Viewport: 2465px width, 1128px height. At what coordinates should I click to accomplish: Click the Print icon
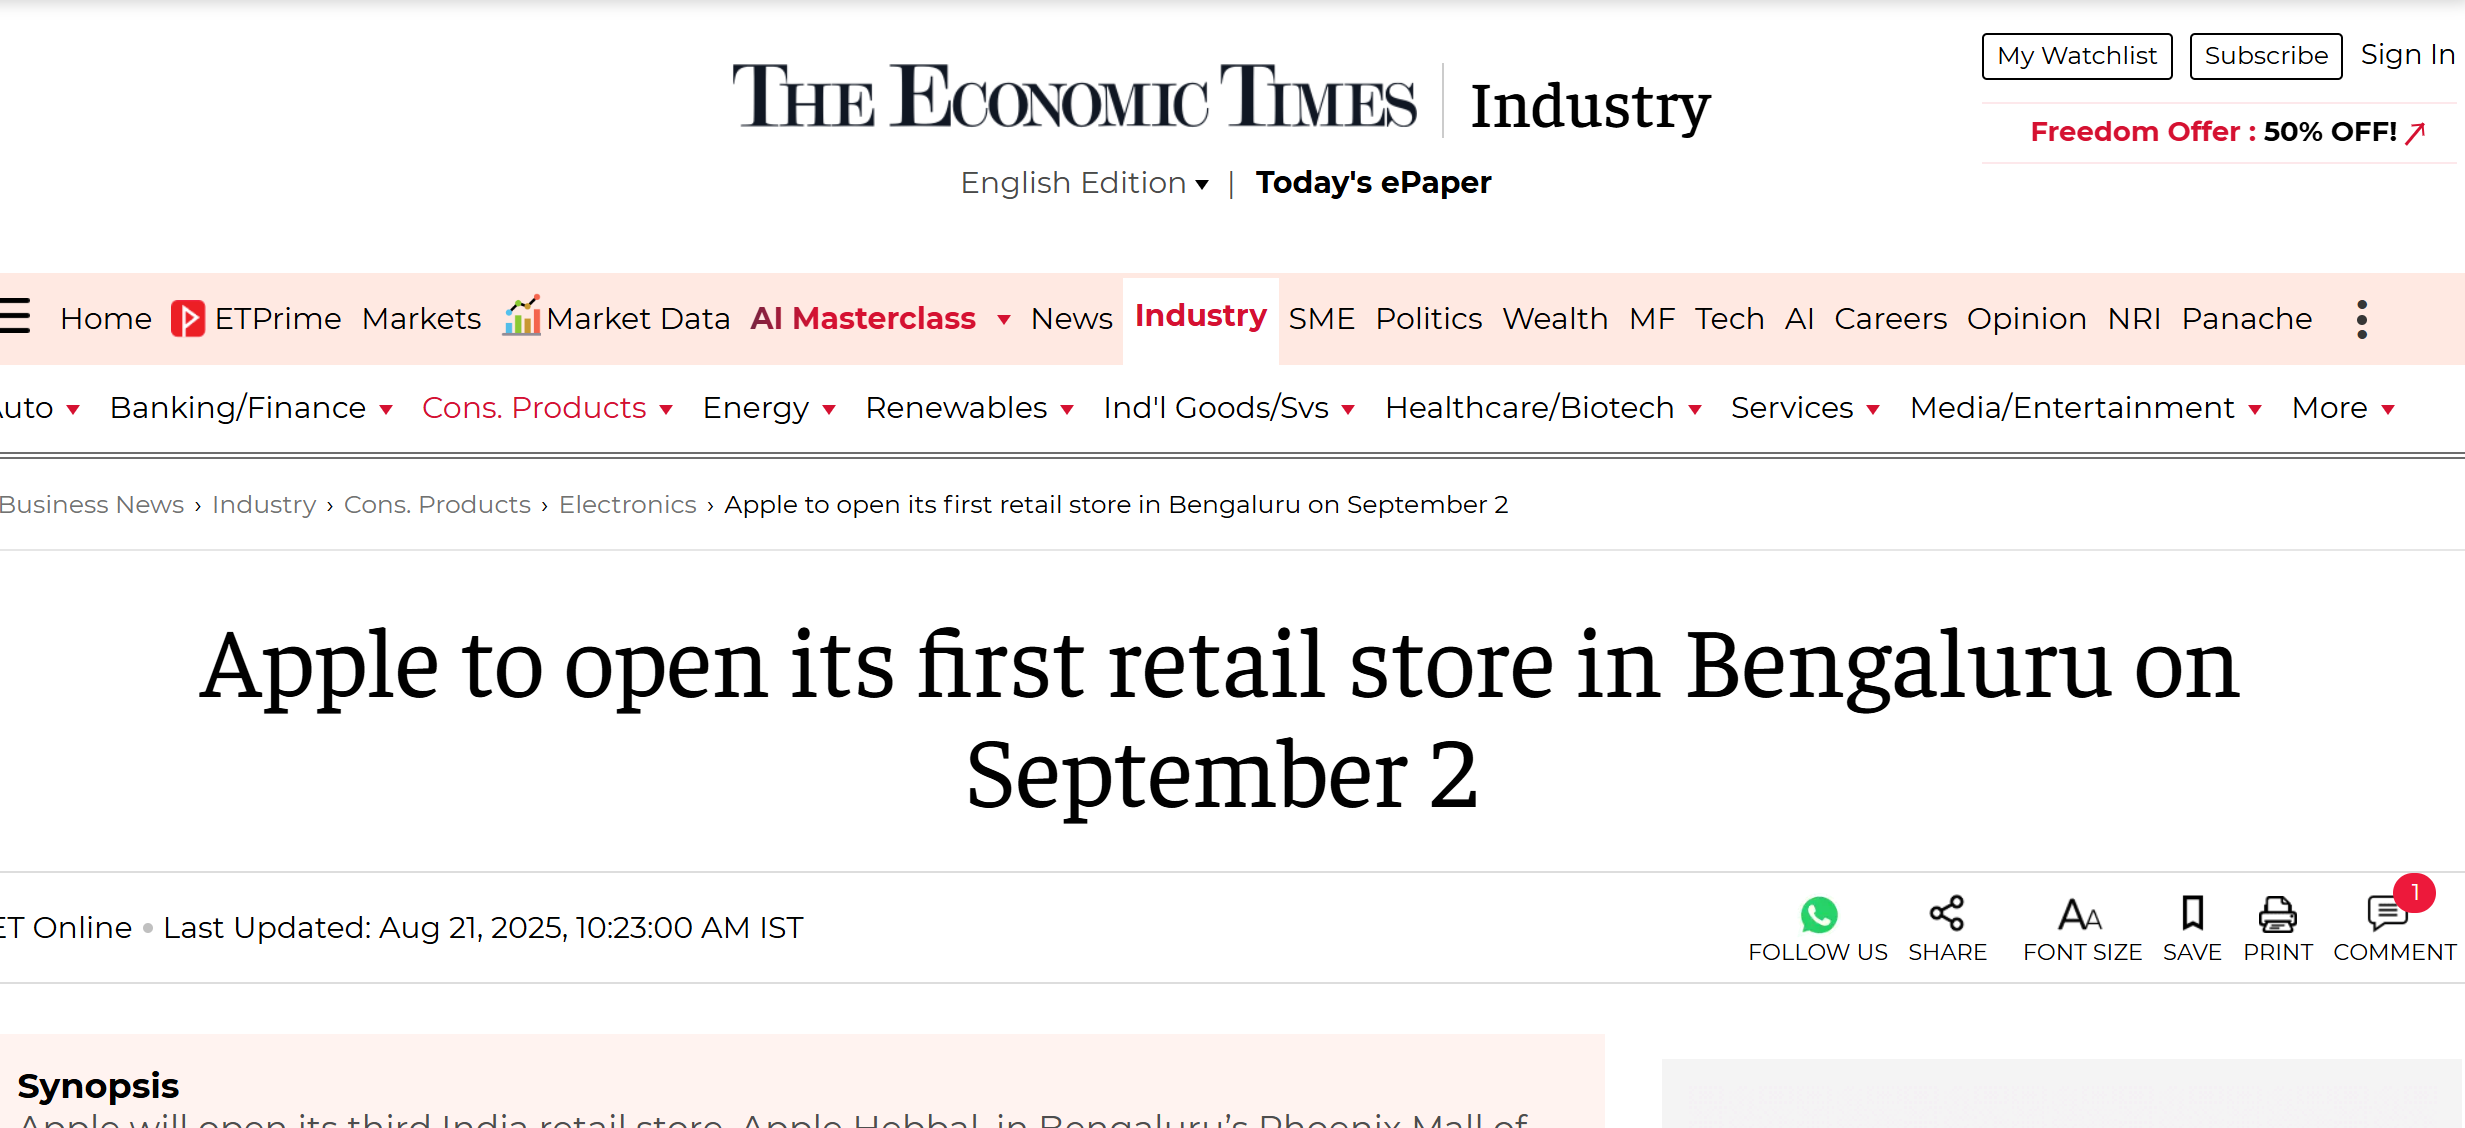pyautogui.click(x=2277, y=914)
